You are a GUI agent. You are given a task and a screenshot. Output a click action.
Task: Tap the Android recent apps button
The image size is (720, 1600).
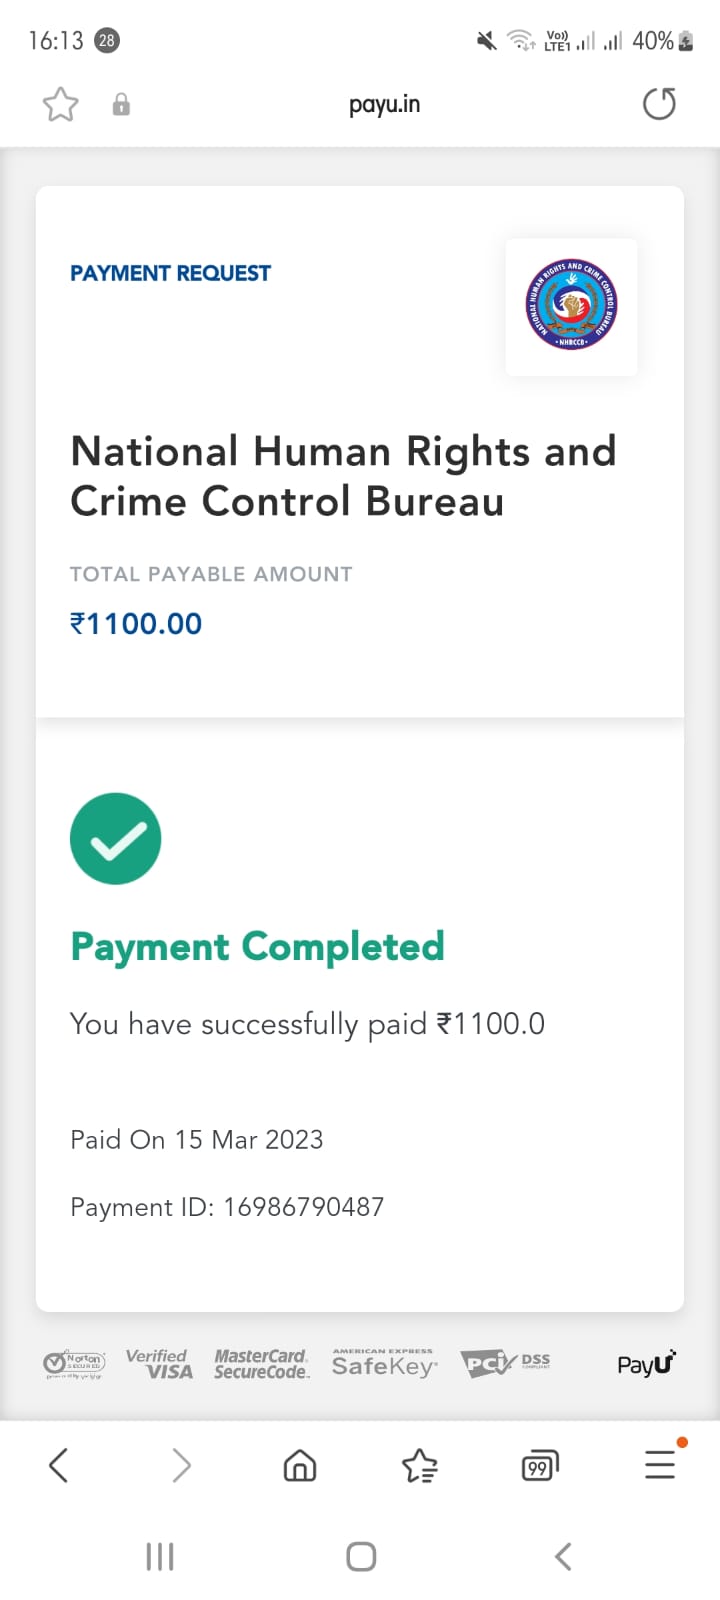(160, 1556)
